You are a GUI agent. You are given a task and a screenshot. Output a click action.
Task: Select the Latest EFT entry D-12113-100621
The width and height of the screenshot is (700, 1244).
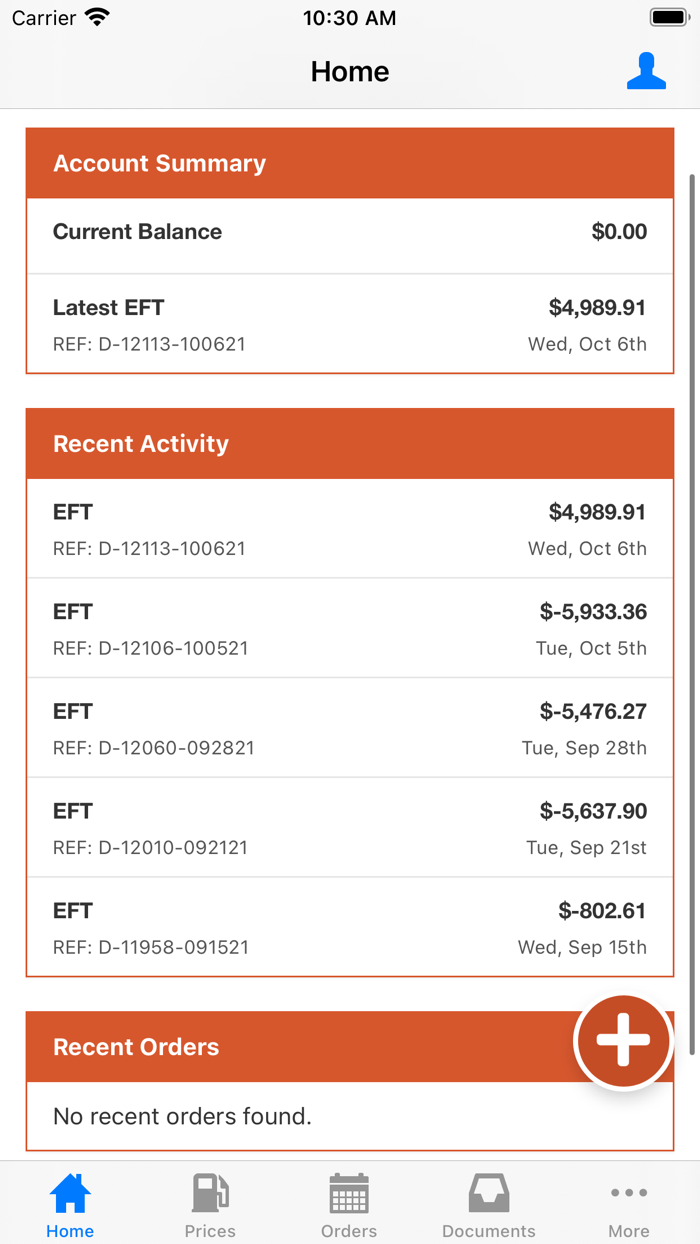[x=349, y=324]
